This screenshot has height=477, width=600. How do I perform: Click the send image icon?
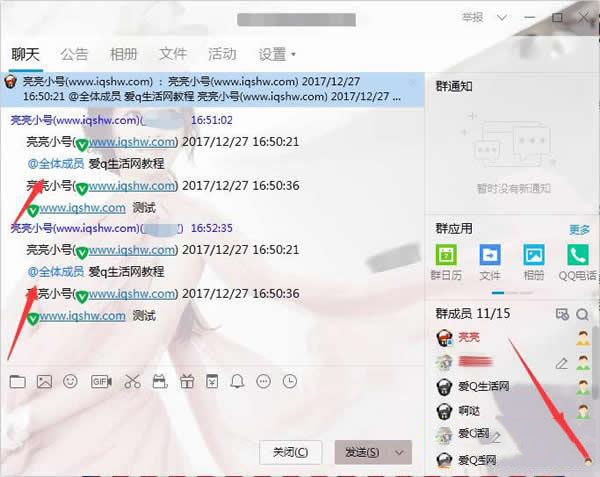tap(44, 382)
